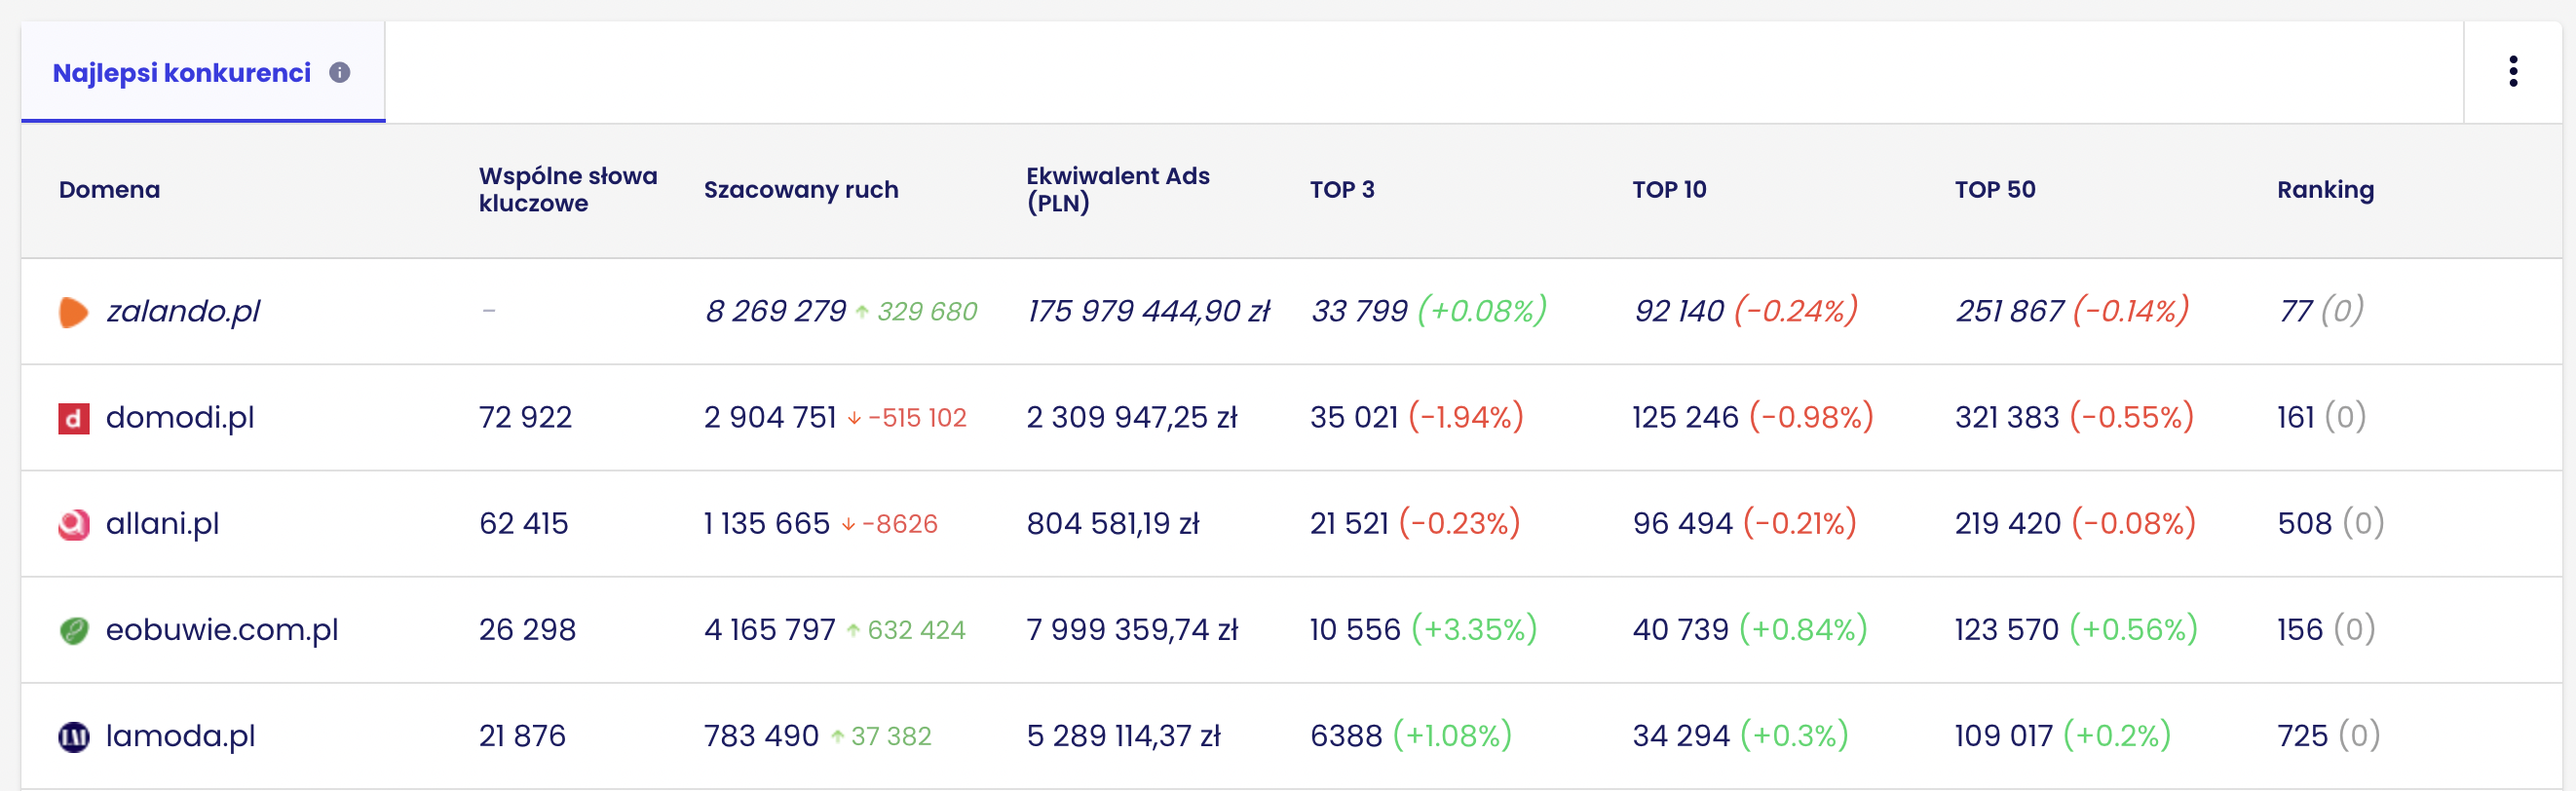Click the red -515 102 traffic change
This screenshot has width=2576, height=791.
917,418
